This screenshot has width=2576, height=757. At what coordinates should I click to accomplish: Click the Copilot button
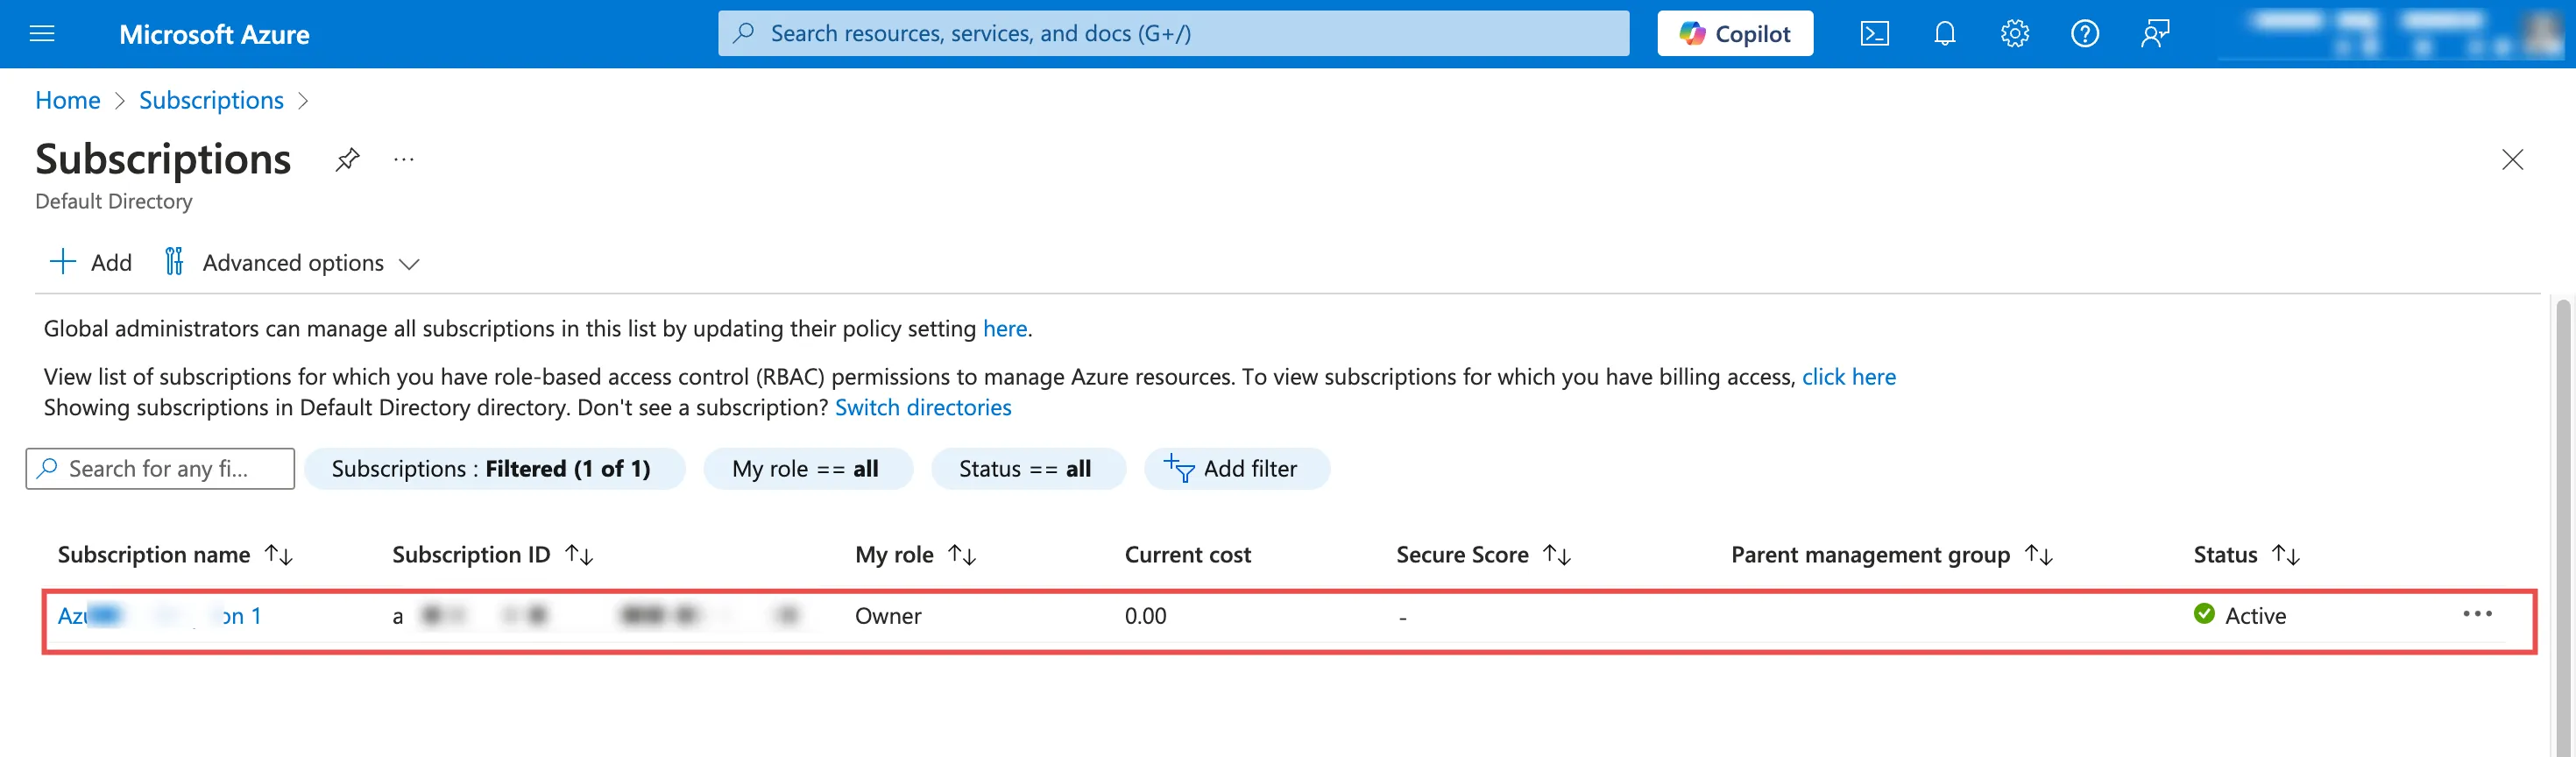[x=1734, y=34]
